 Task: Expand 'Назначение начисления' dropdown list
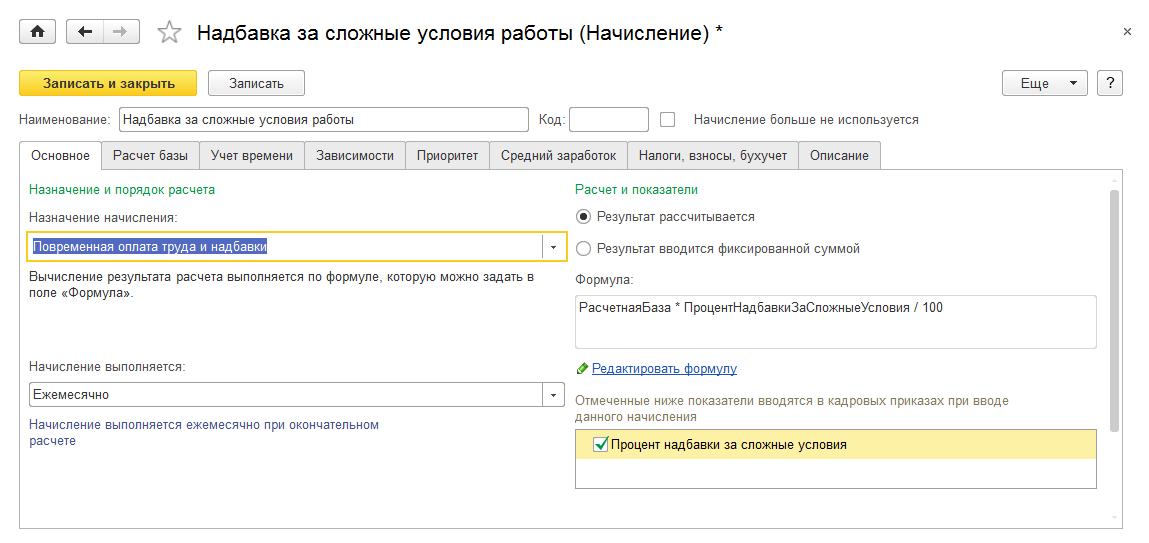coord(554,246)
